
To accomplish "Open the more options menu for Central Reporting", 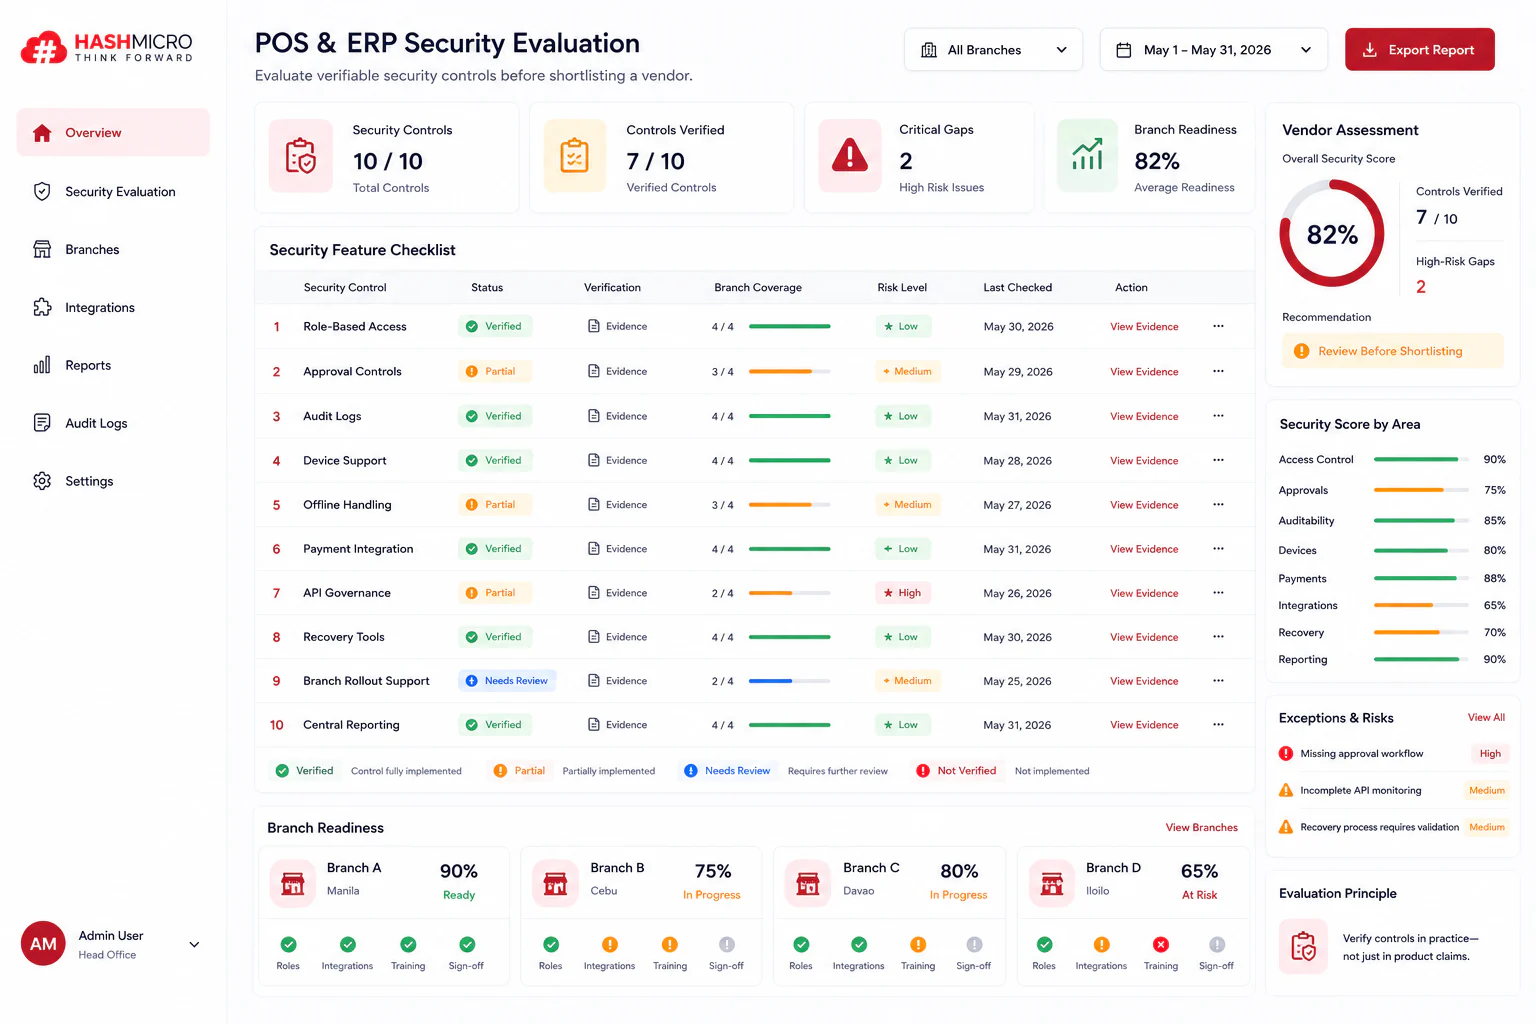I will tap(1218, 725).
